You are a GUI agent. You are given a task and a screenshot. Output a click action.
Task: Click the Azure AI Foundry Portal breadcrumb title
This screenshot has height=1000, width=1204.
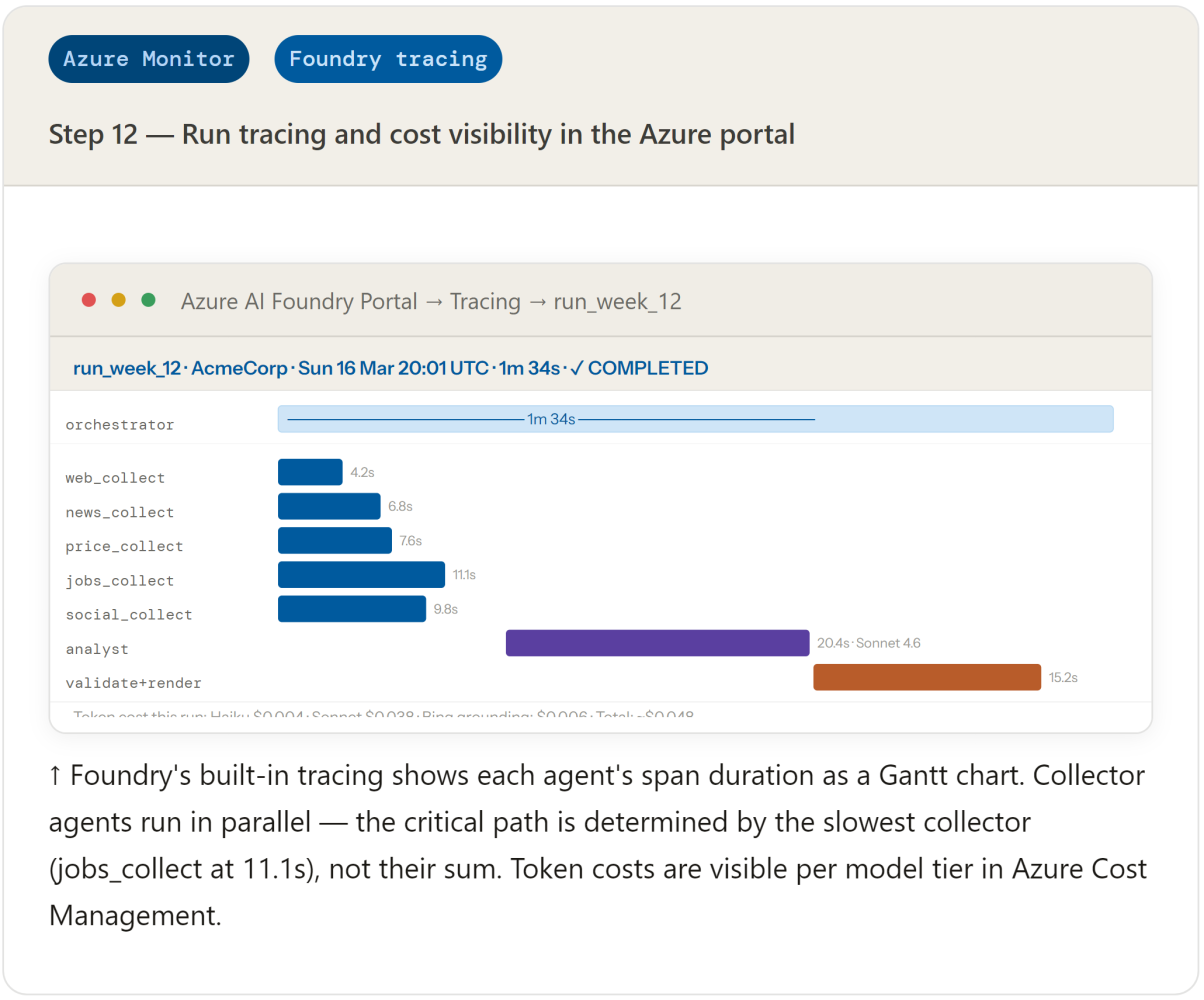pos(431,301)
